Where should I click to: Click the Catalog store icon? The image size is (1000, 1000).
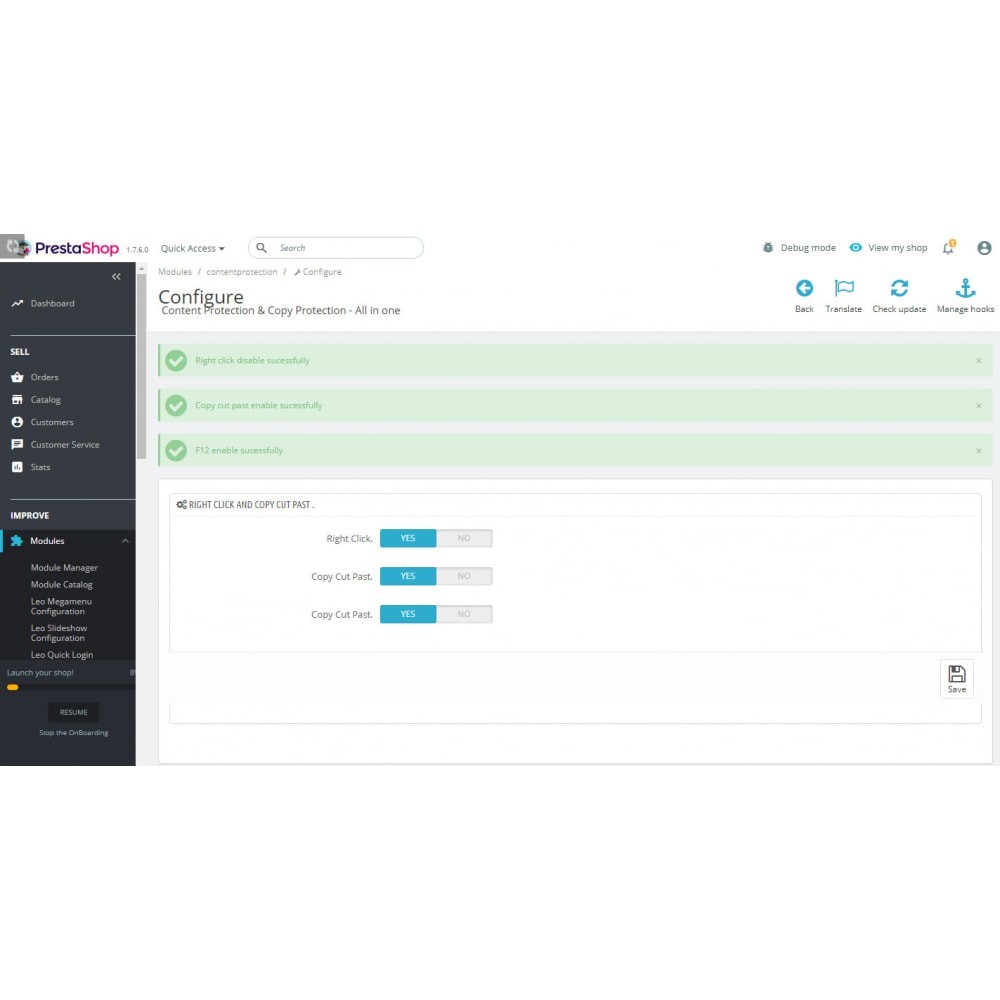17,400
